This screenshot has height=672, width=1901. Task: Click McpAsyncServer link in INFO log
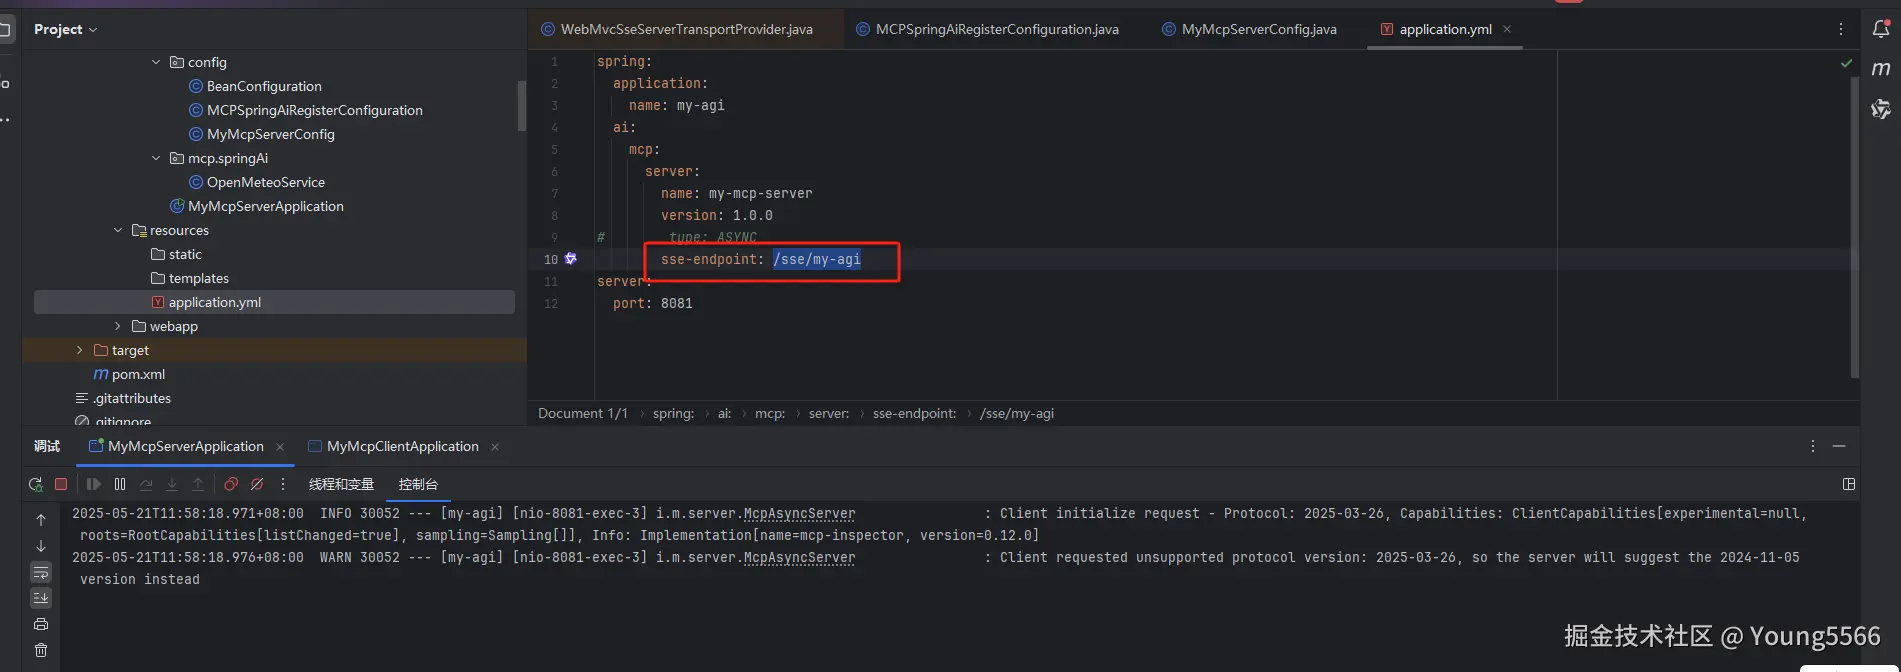tap(799, 513)
